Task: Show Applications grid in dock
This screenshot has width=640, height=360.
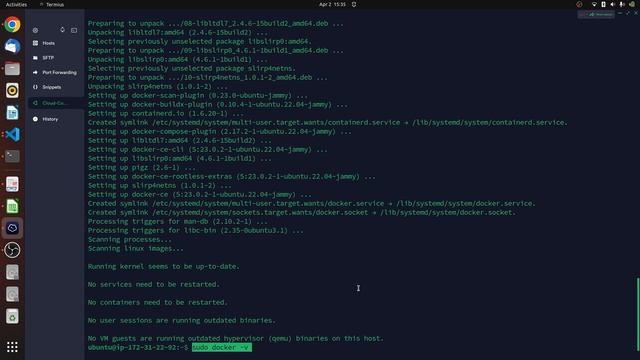Action: click(12, 347)
